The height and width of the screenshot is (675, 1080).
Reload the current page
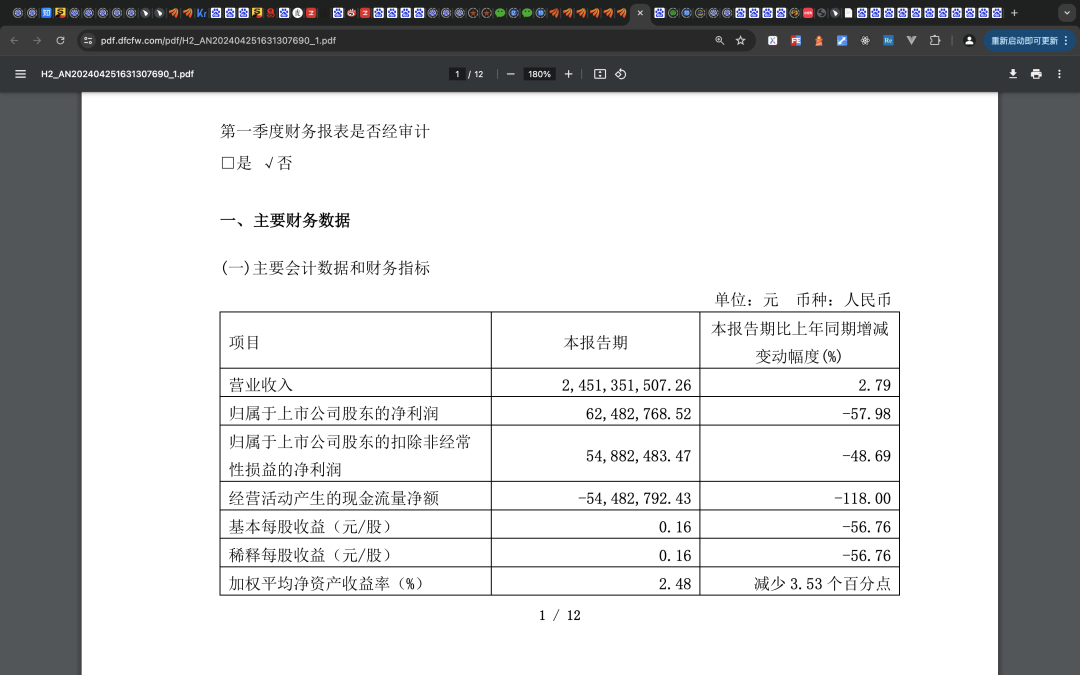coord(61,41)
